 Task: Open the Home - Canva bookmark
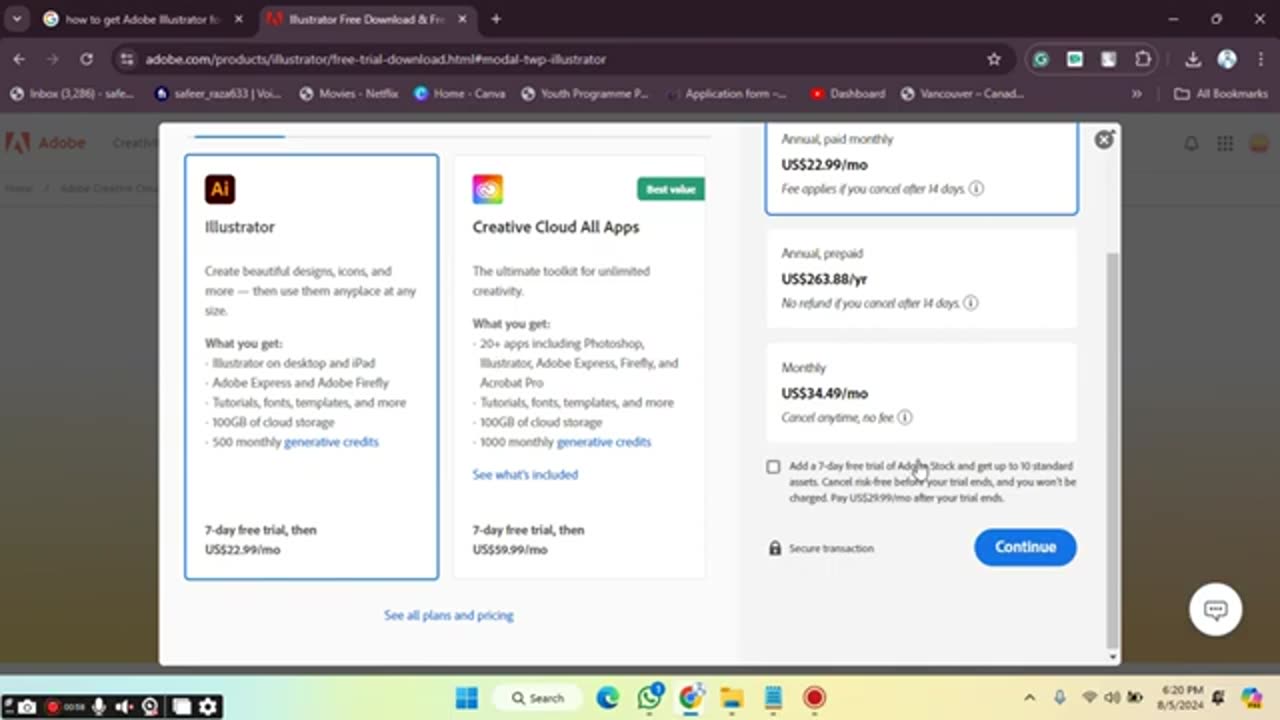(x=460, y=94)
